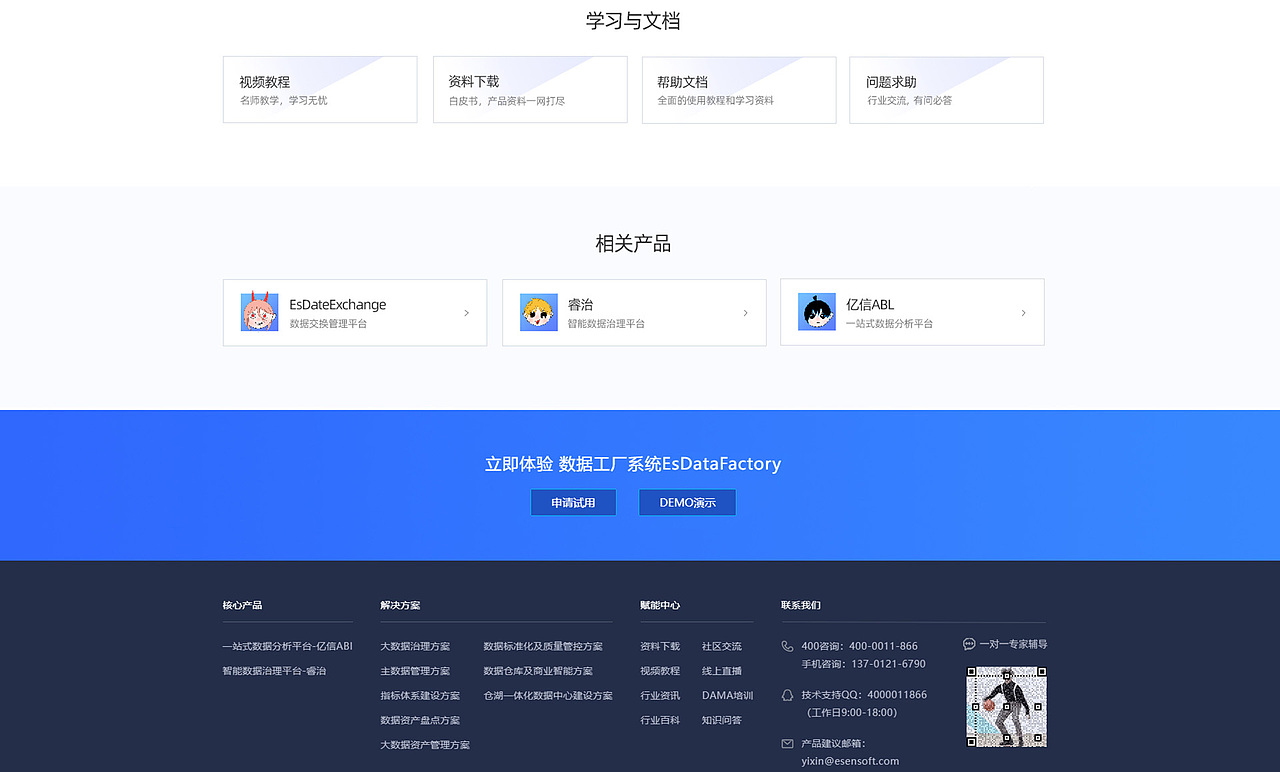Screen dimensions: 1280x772
Task: Click the DEMO演示 button
Action: click(x=687, y=502)
